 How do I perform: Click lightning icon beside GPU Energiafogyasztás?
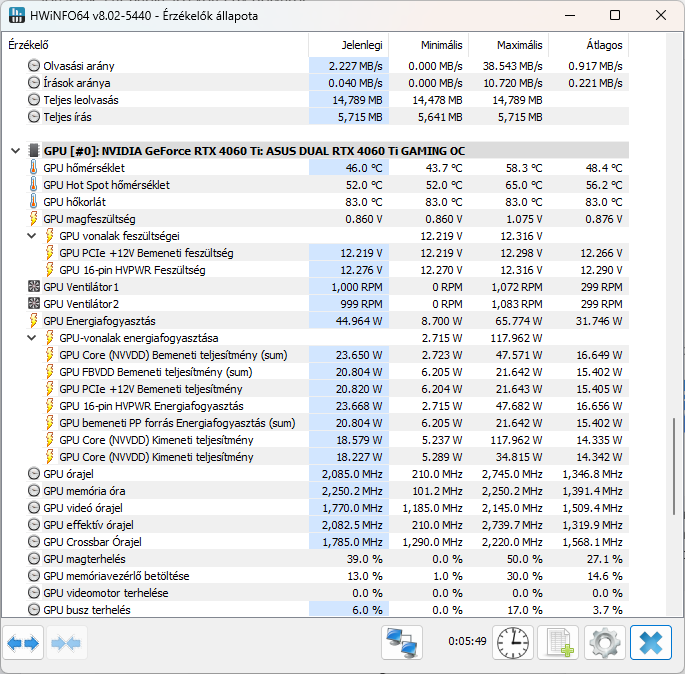34,321
